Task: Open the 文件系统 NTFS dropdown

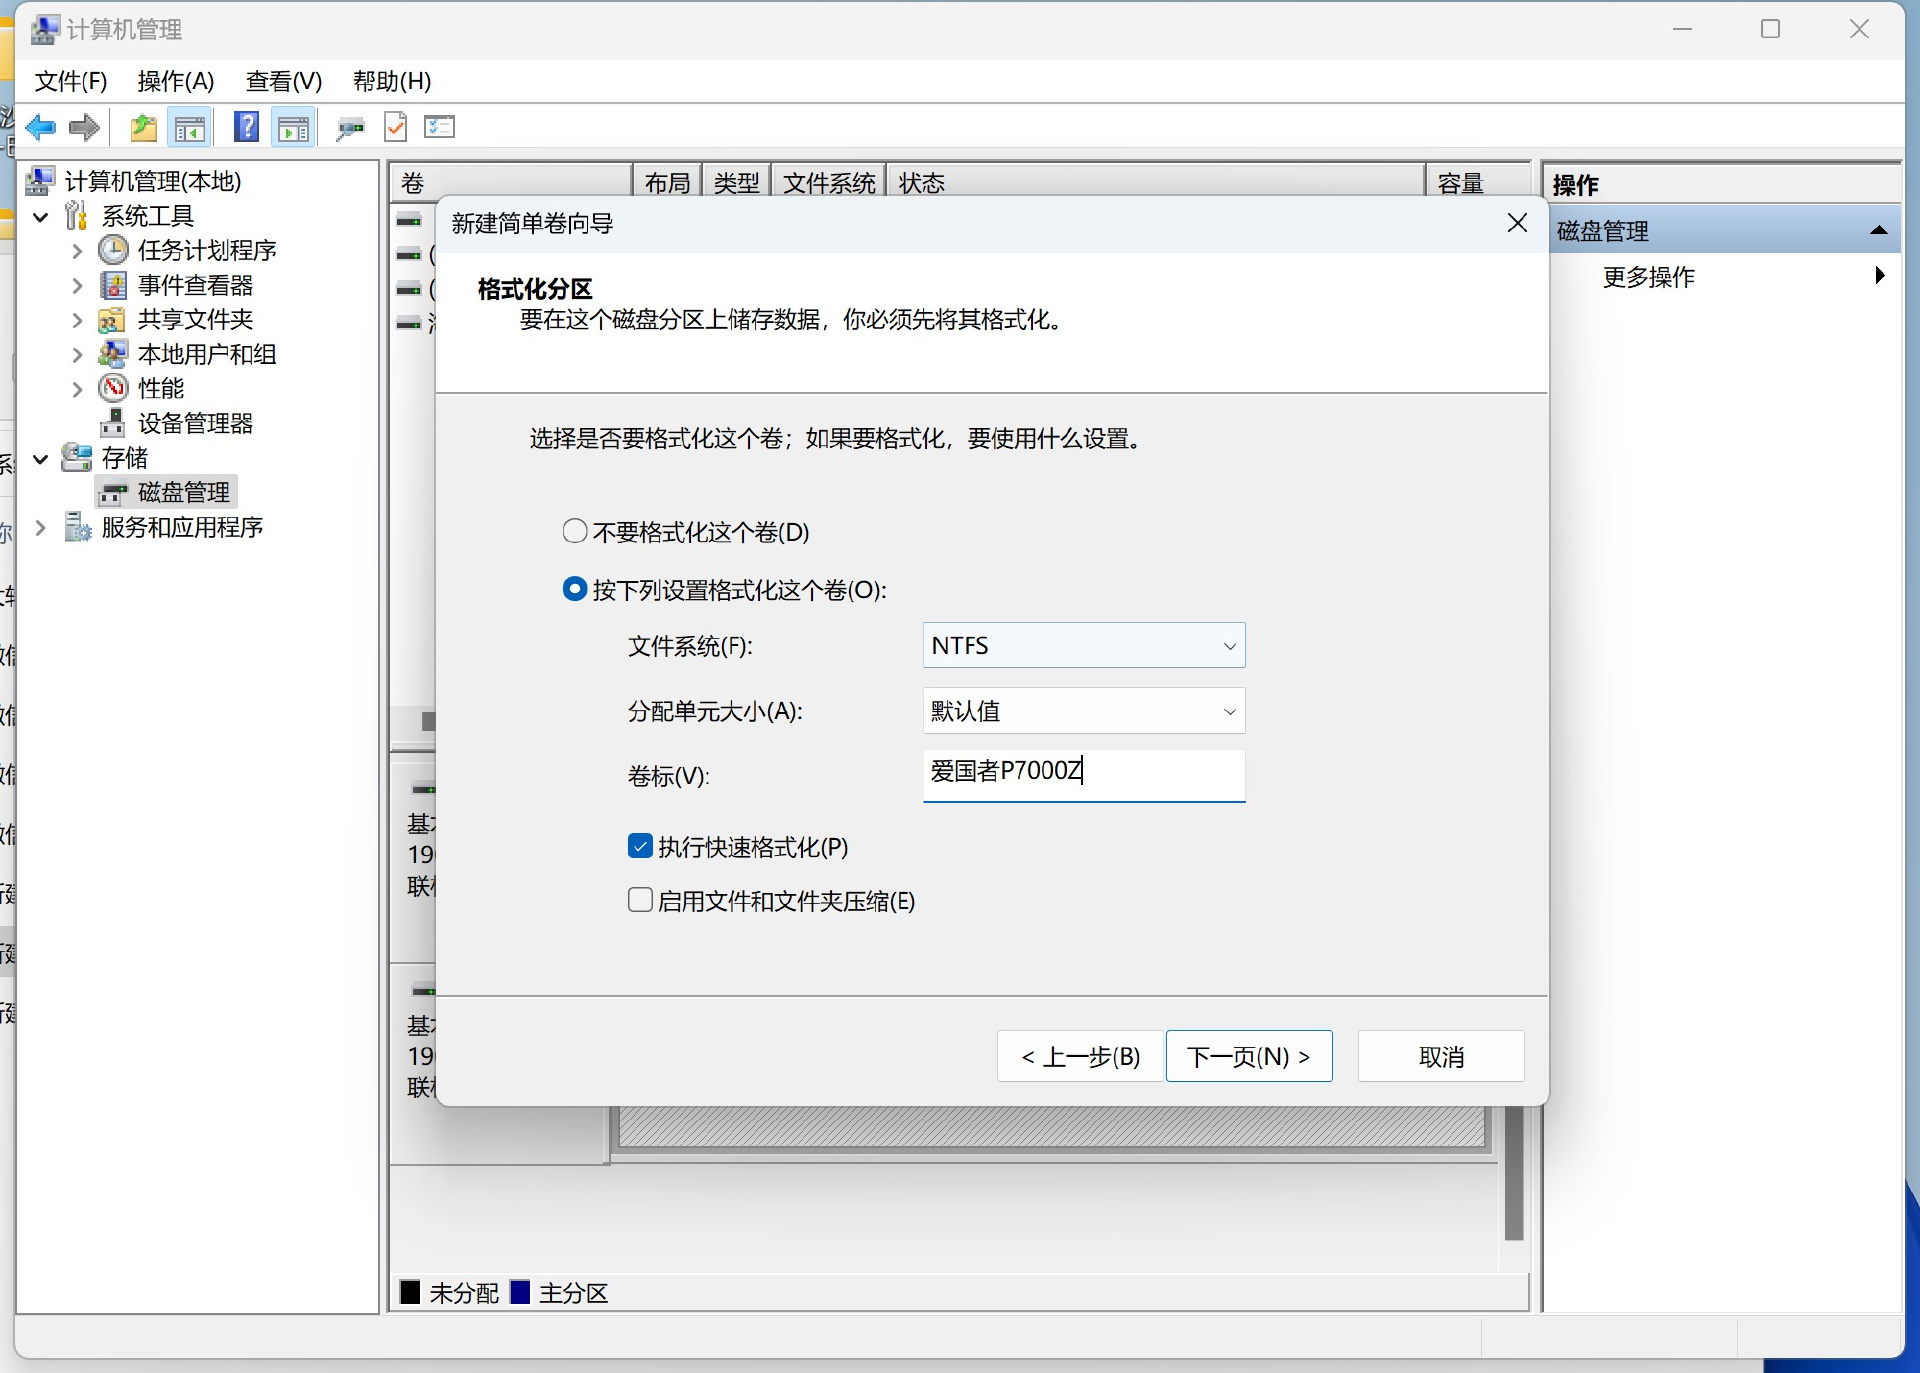Action: point(1083,646)
